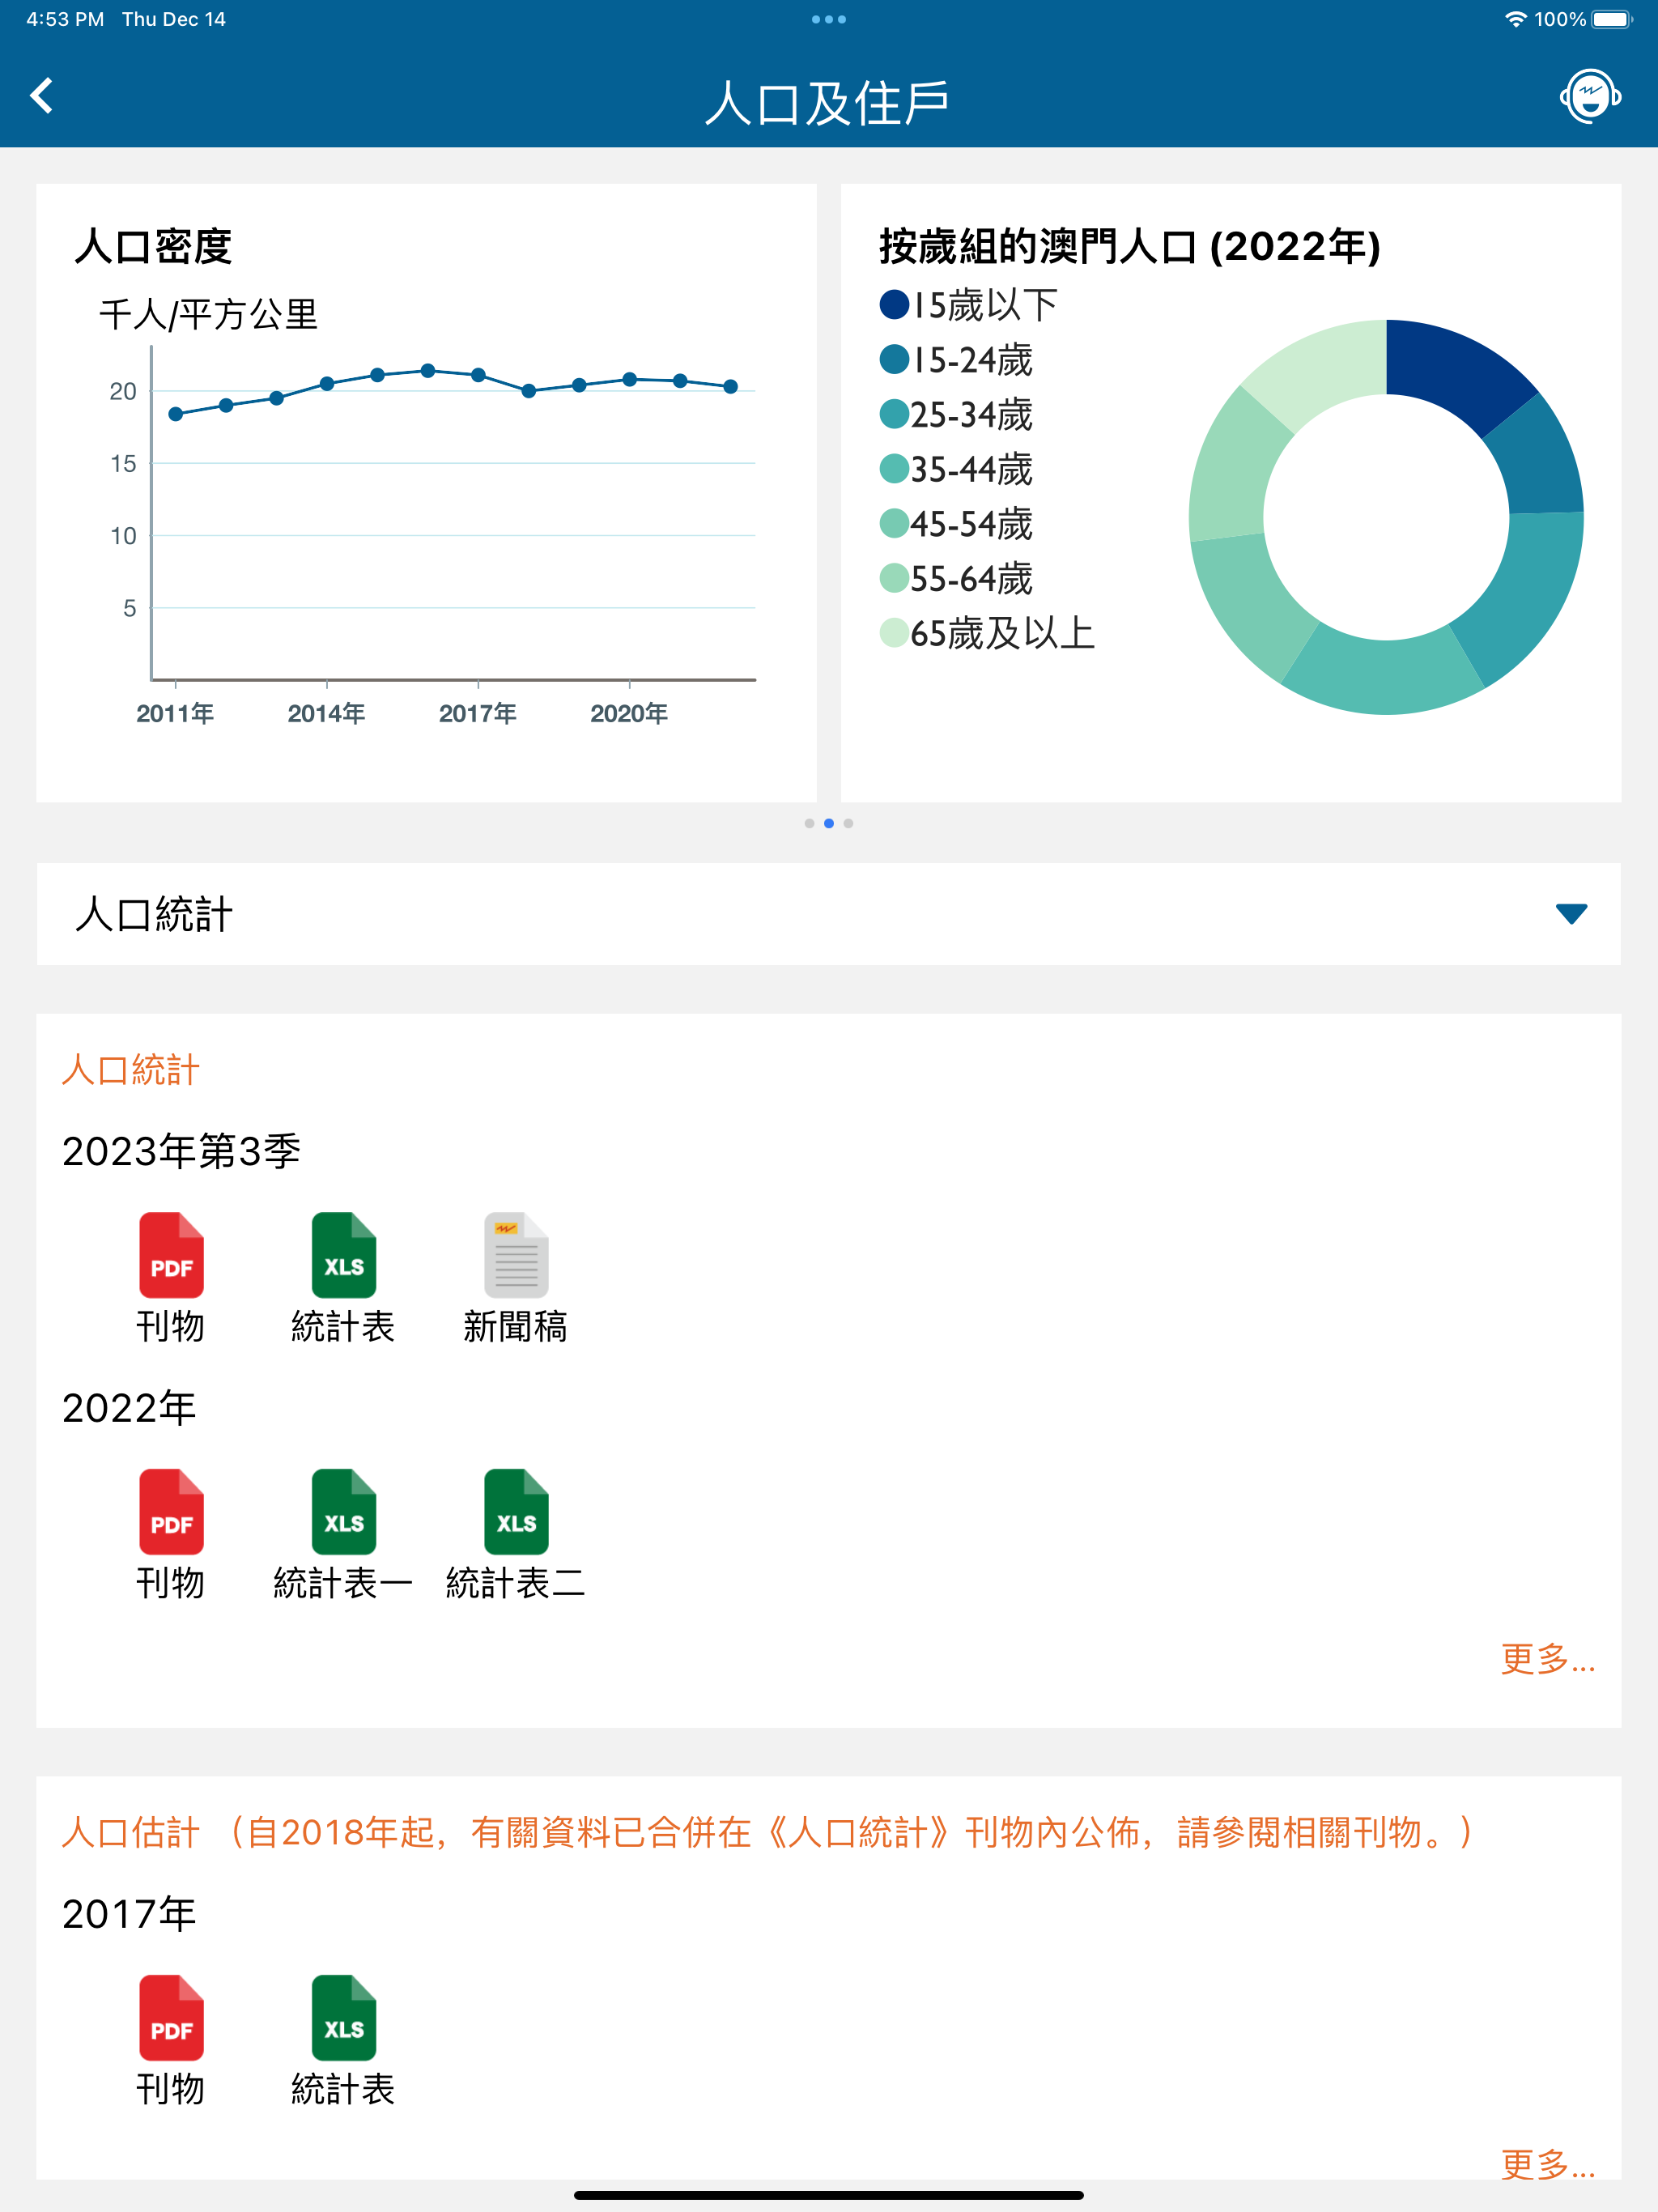Open the 2023年第3季 刊物 PDF file
Viewport: 1658px width, 2212px height.
(x=171, y=1279)
